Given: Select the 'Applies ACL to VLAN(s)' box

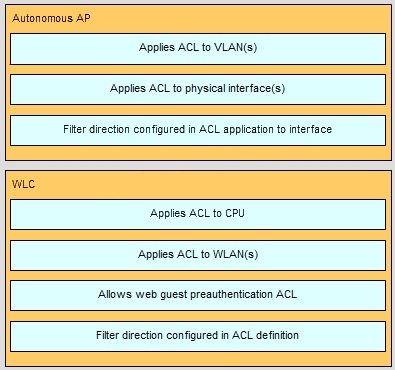Looking at the screenshot, I should (x=198, y=49).
